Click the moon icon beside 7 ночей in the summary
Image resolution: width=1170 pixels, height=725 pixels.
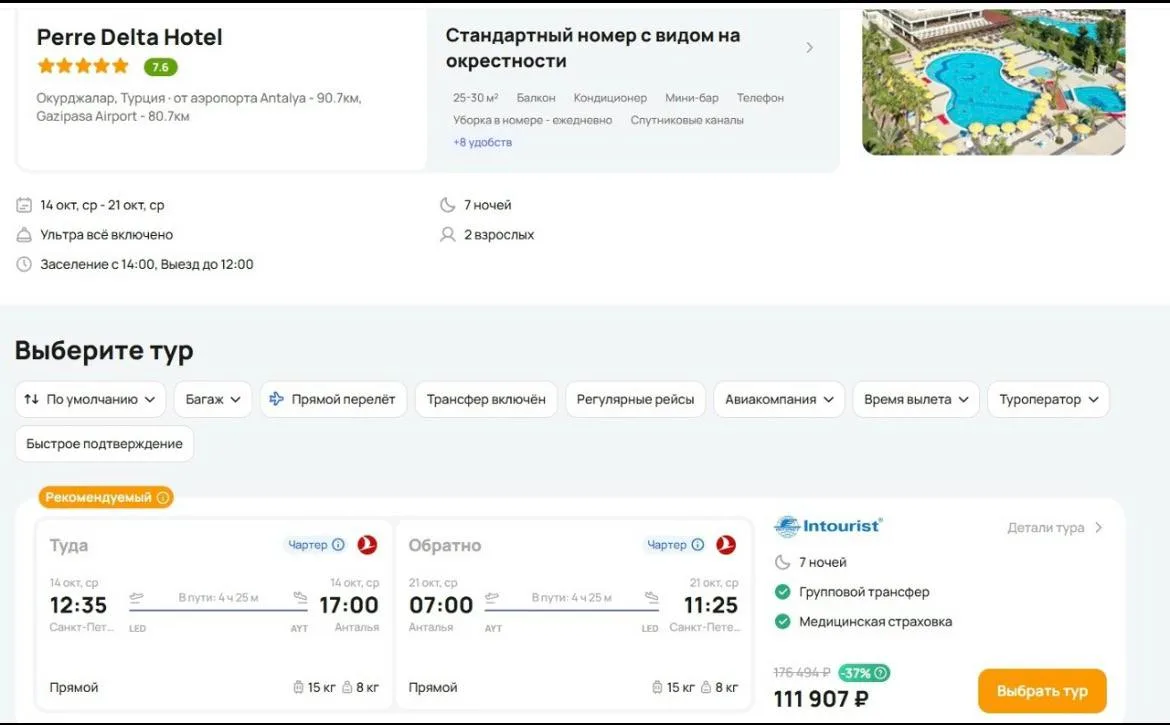point(448,204)
